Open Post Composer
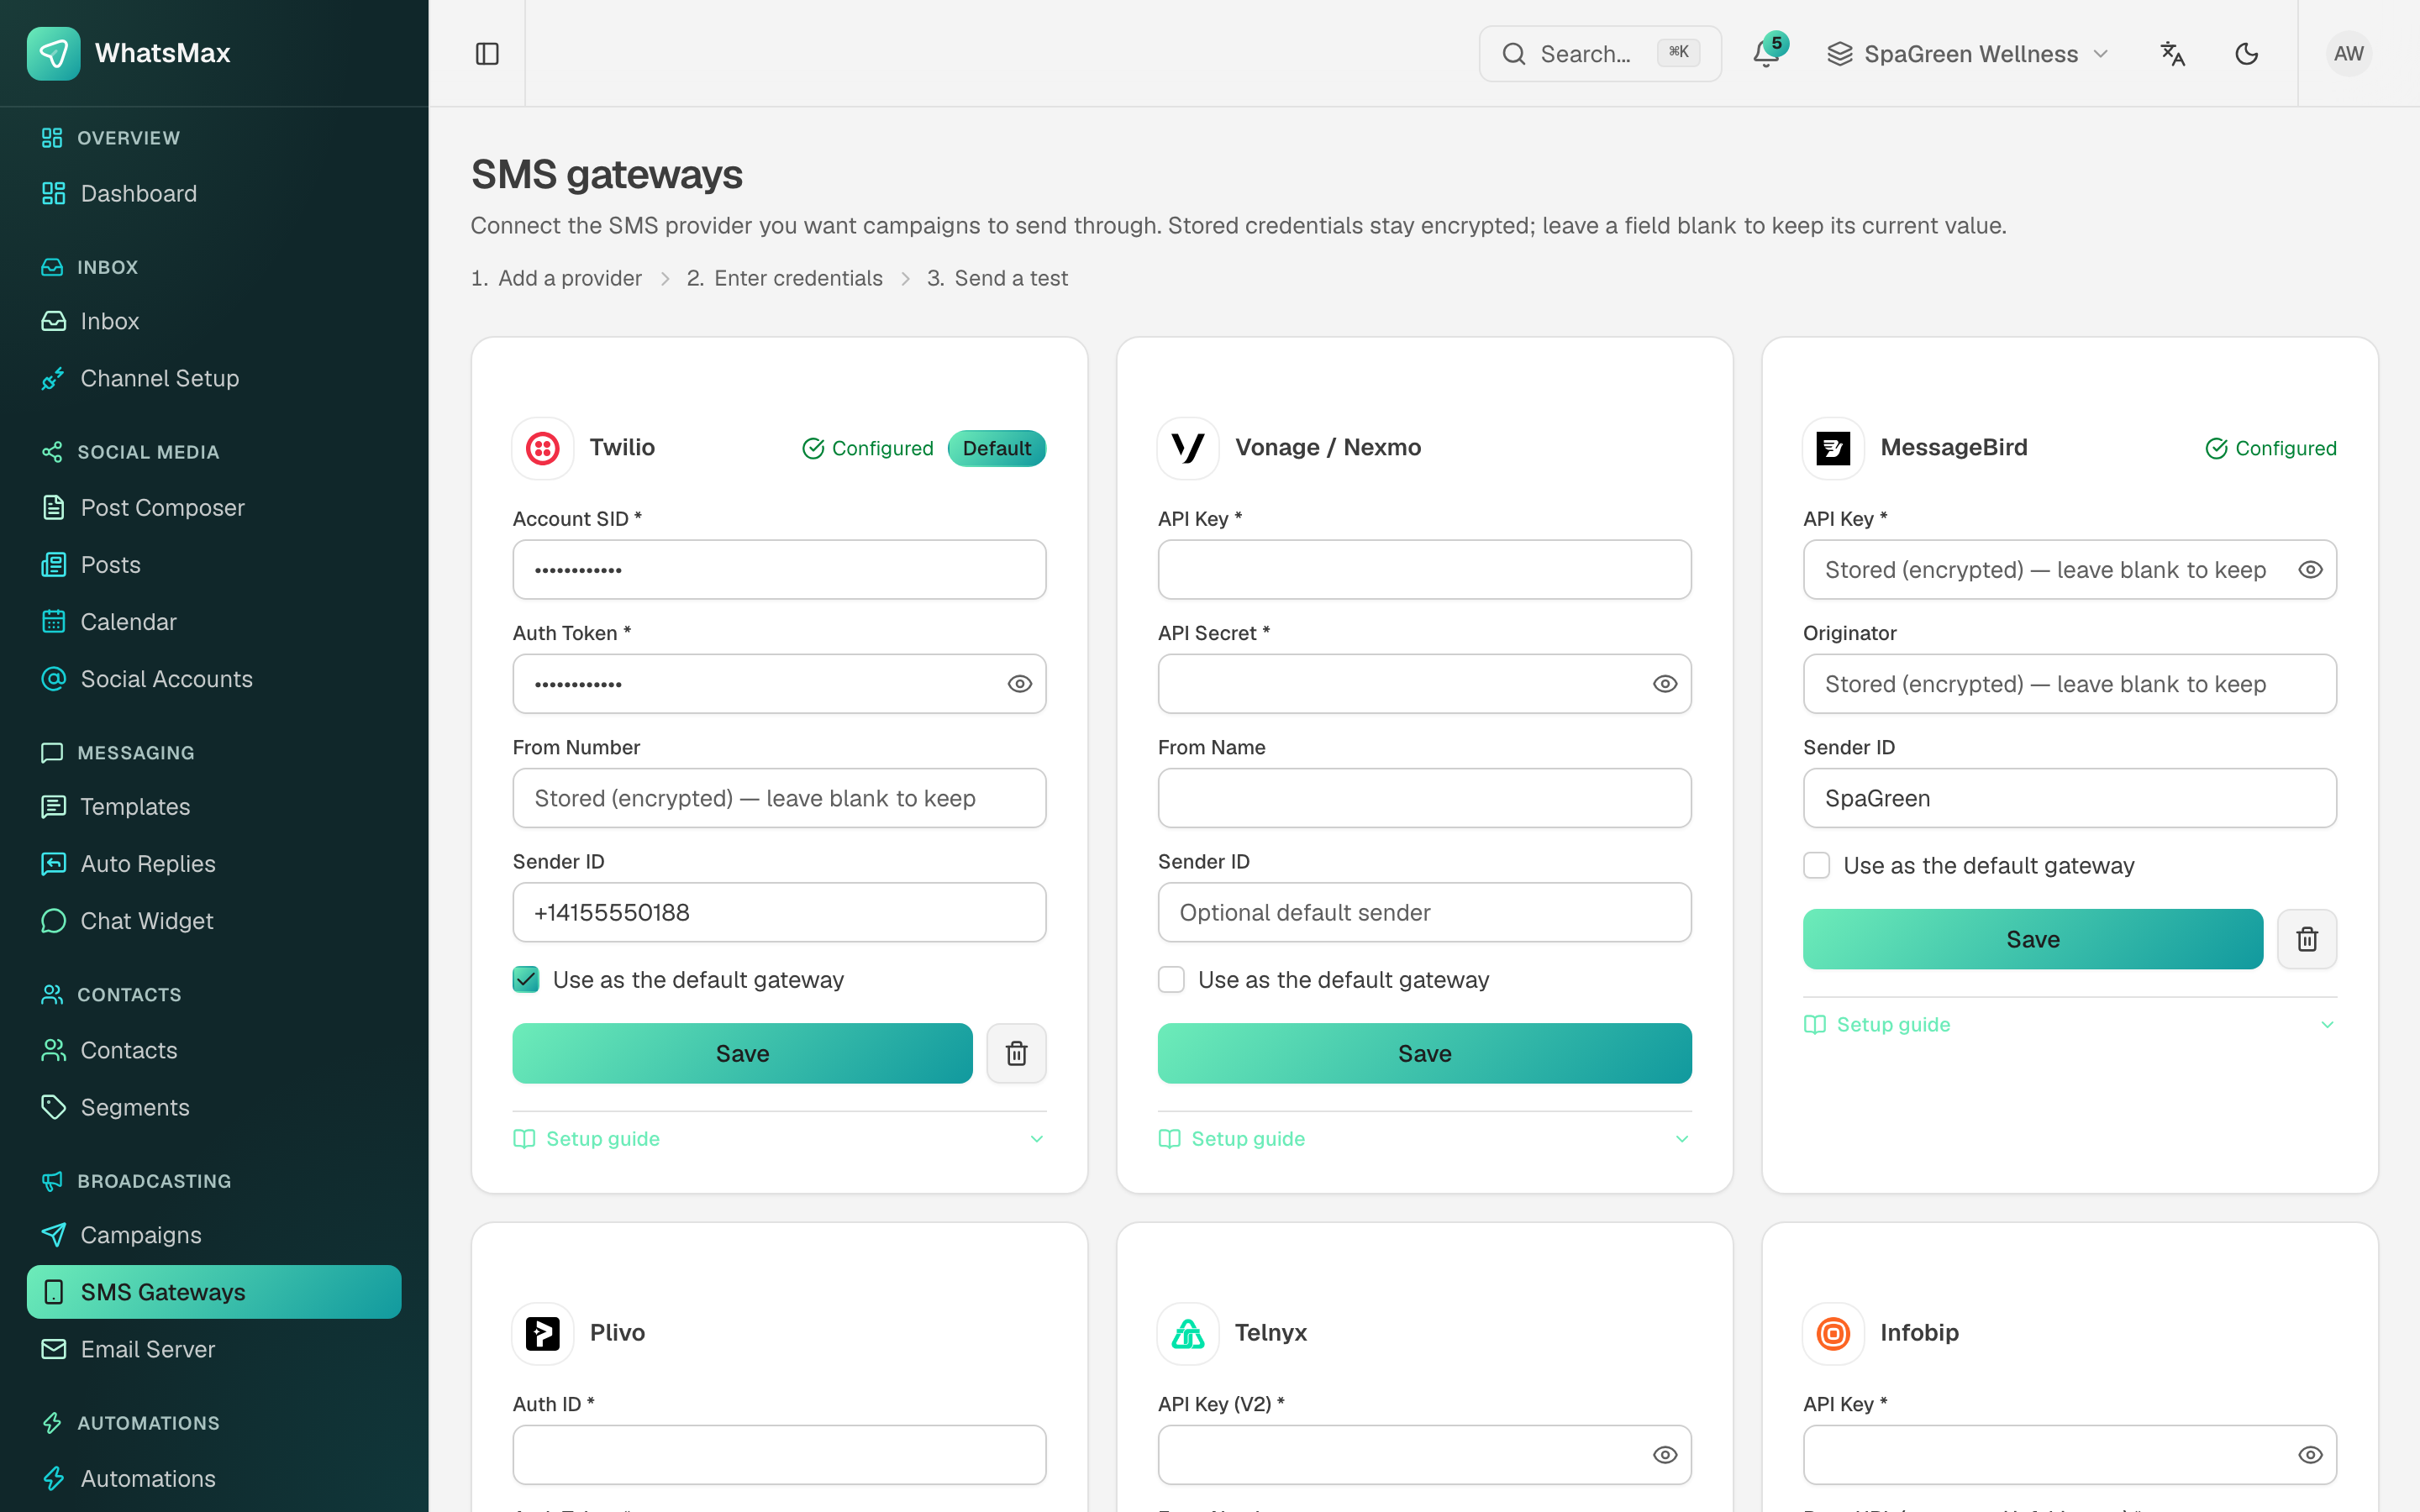Viewport: 2420px width, 1512px height. (214, 508)
